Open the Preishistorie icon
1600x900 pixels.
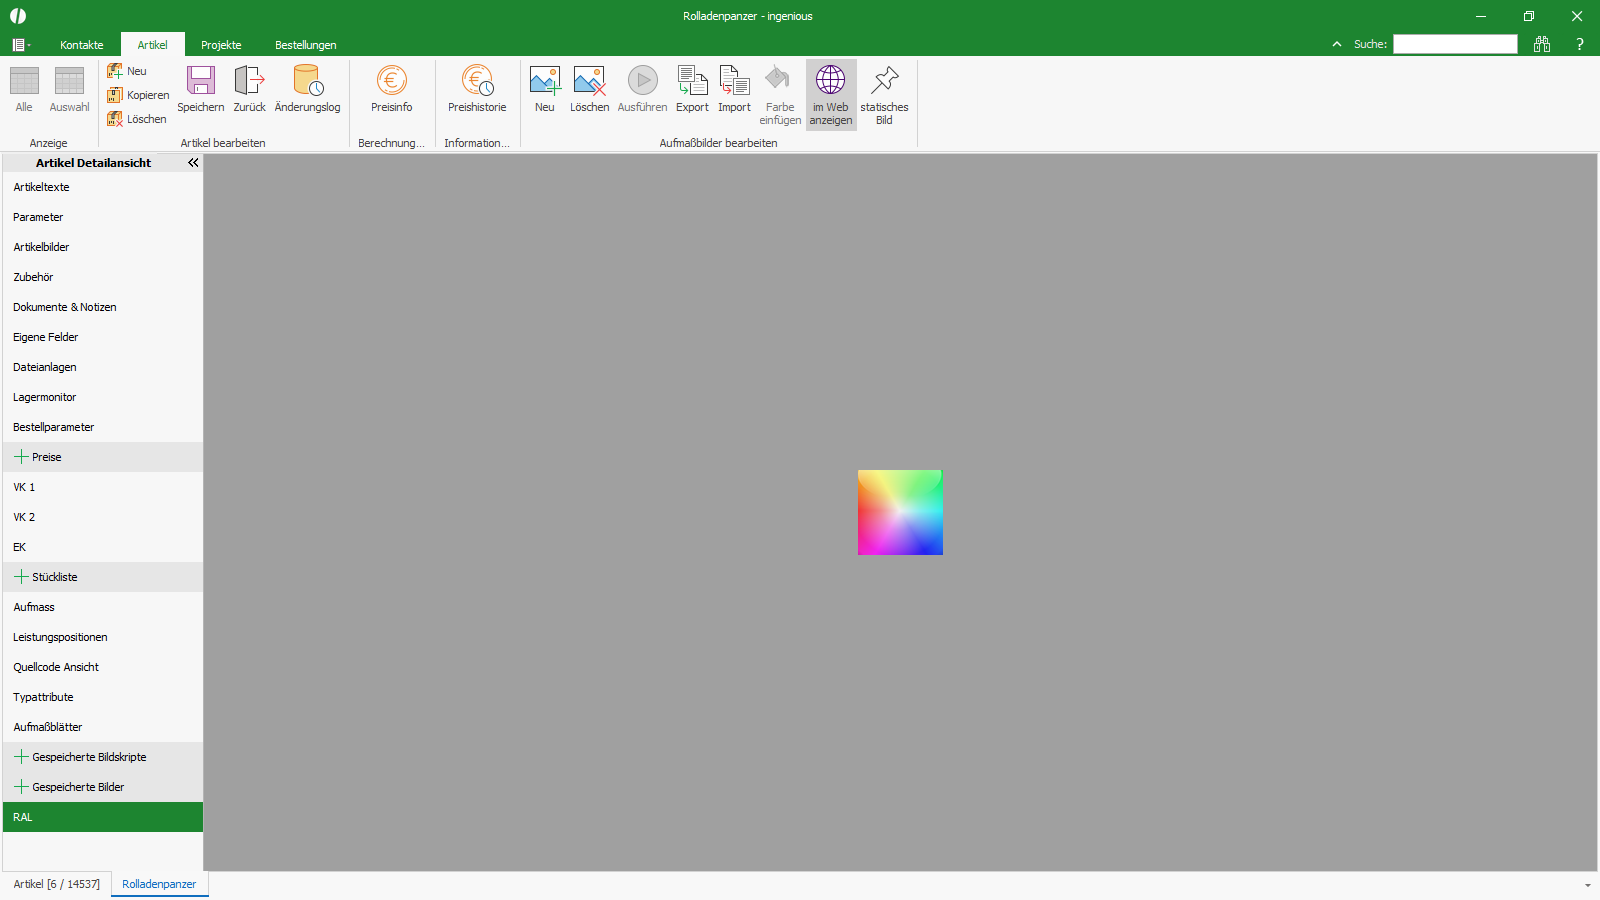(x=477, y=81)
